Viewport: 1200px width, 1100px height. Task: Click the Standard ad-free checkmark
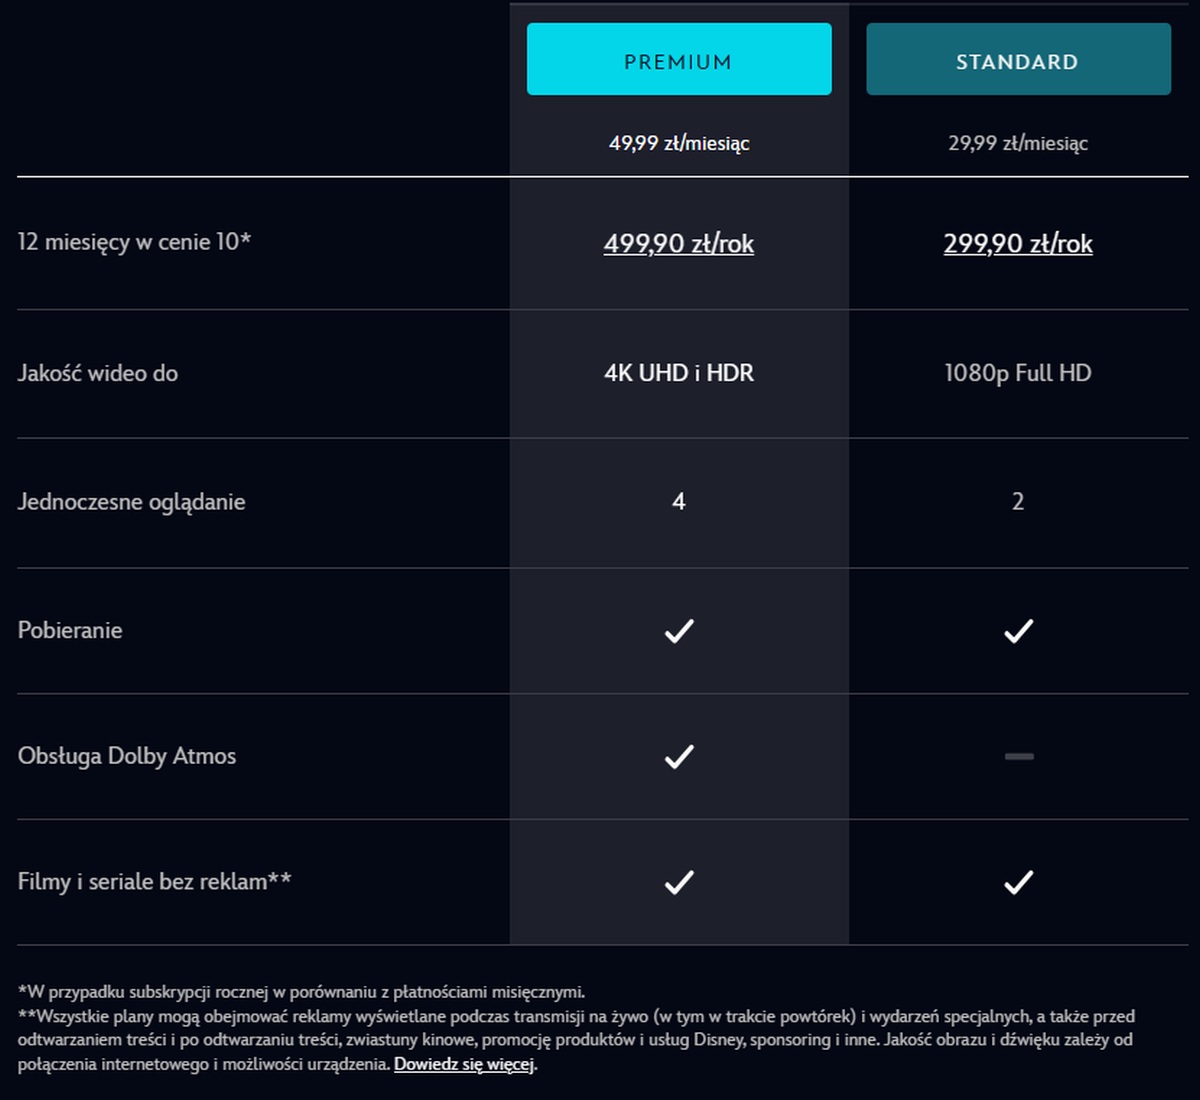pyautogui.click(x=1018, y=882)
